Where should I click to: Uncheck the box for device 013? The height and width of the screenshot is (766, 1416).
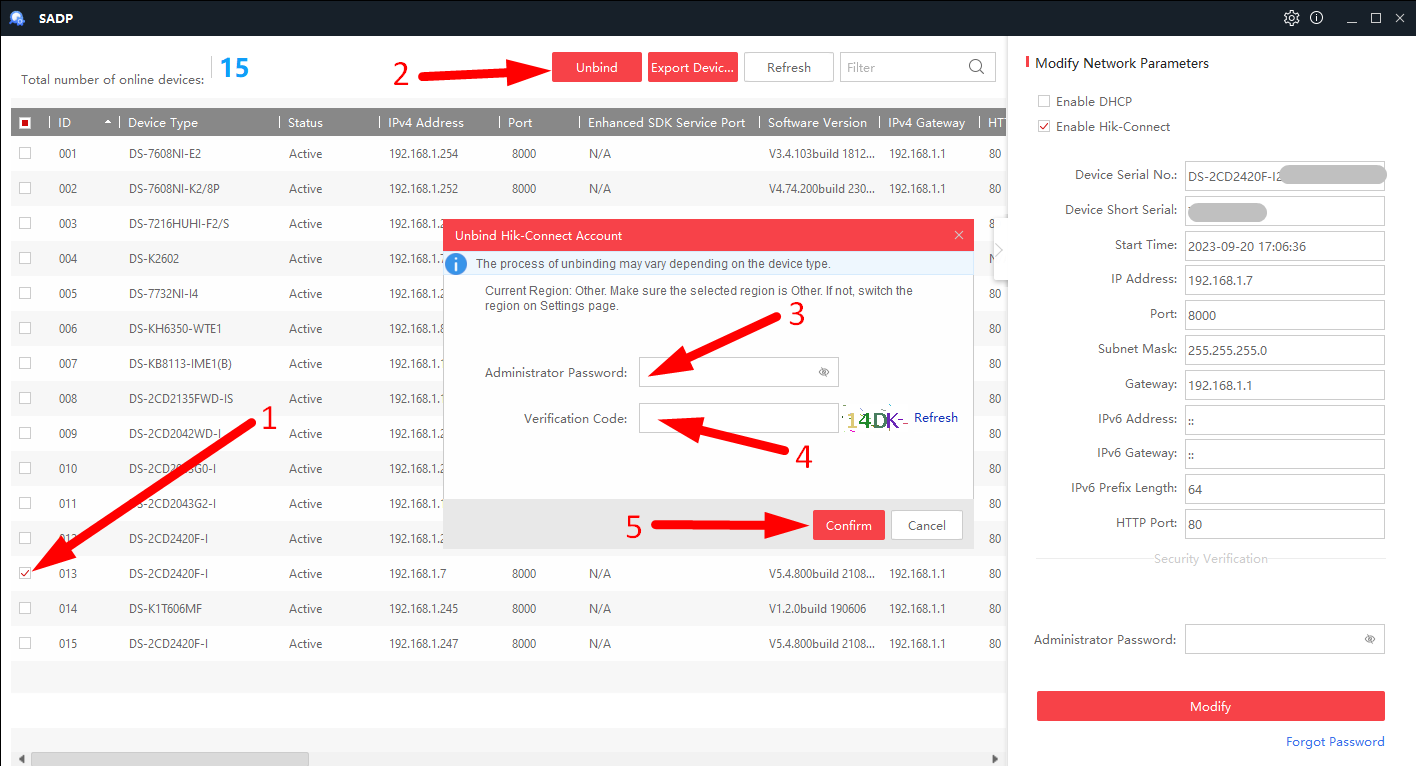pos(25,573)
